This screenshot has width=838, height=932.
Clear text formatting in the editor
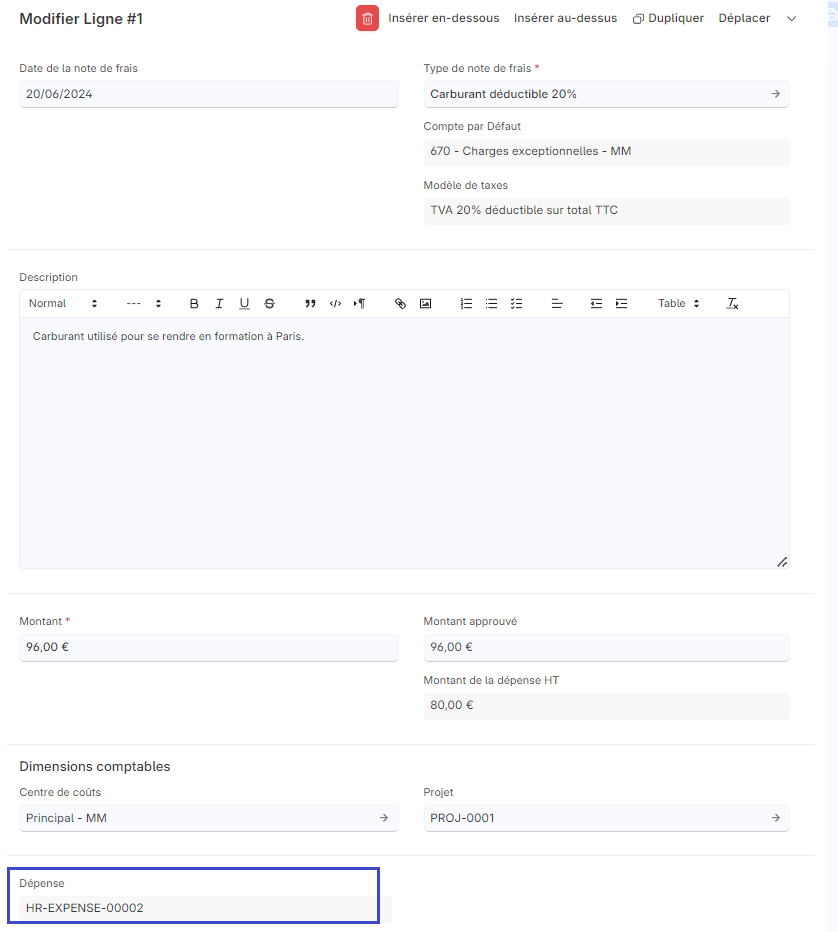pos(732,304)
